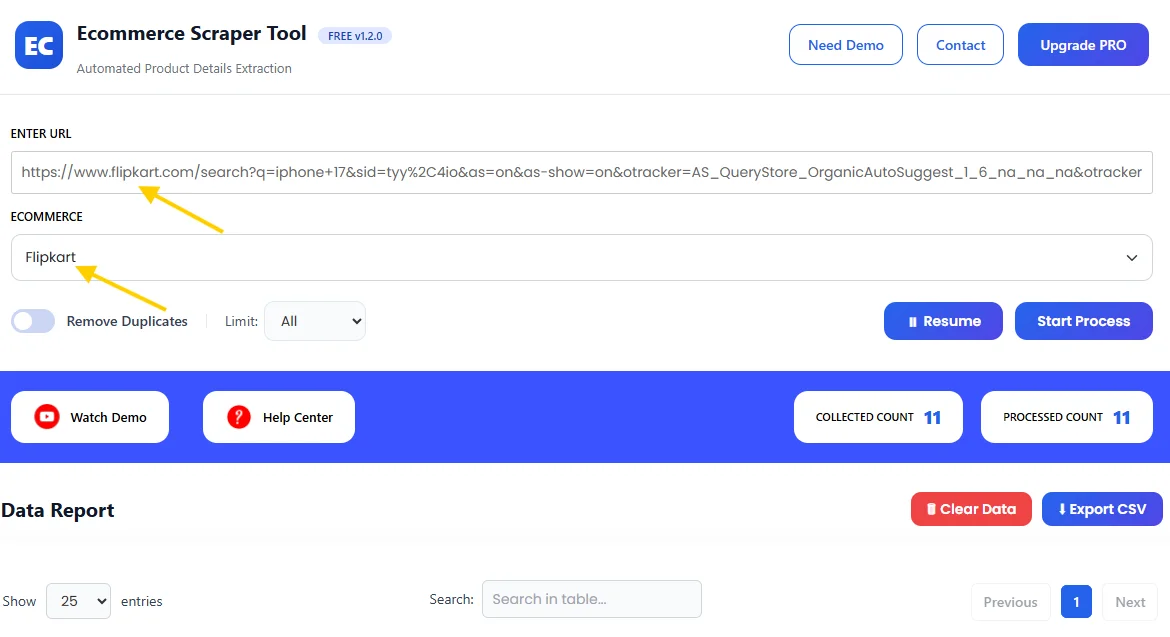The height and width of the screenshot is (637, 1170).
Task: Enable the Remove Duplicates toggle
Action: (x=32, y=320)
